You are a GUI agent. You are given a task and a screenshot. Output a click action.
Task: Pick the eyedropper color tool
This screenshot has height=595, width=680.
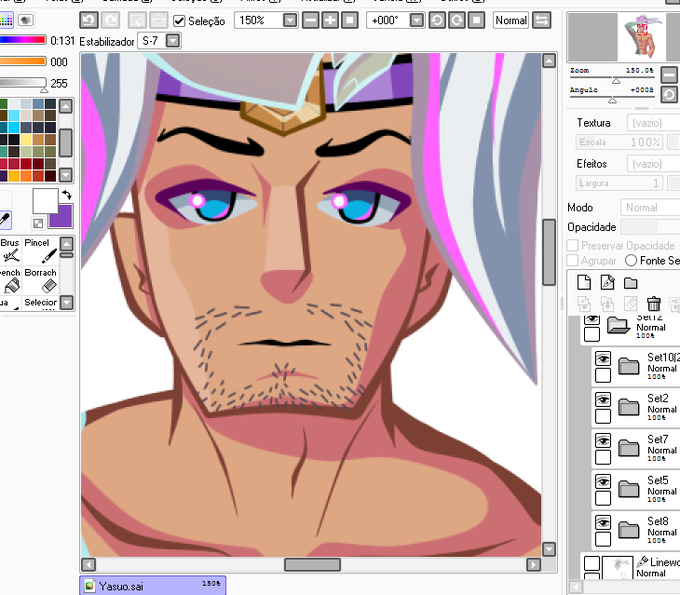pos(5,220)
